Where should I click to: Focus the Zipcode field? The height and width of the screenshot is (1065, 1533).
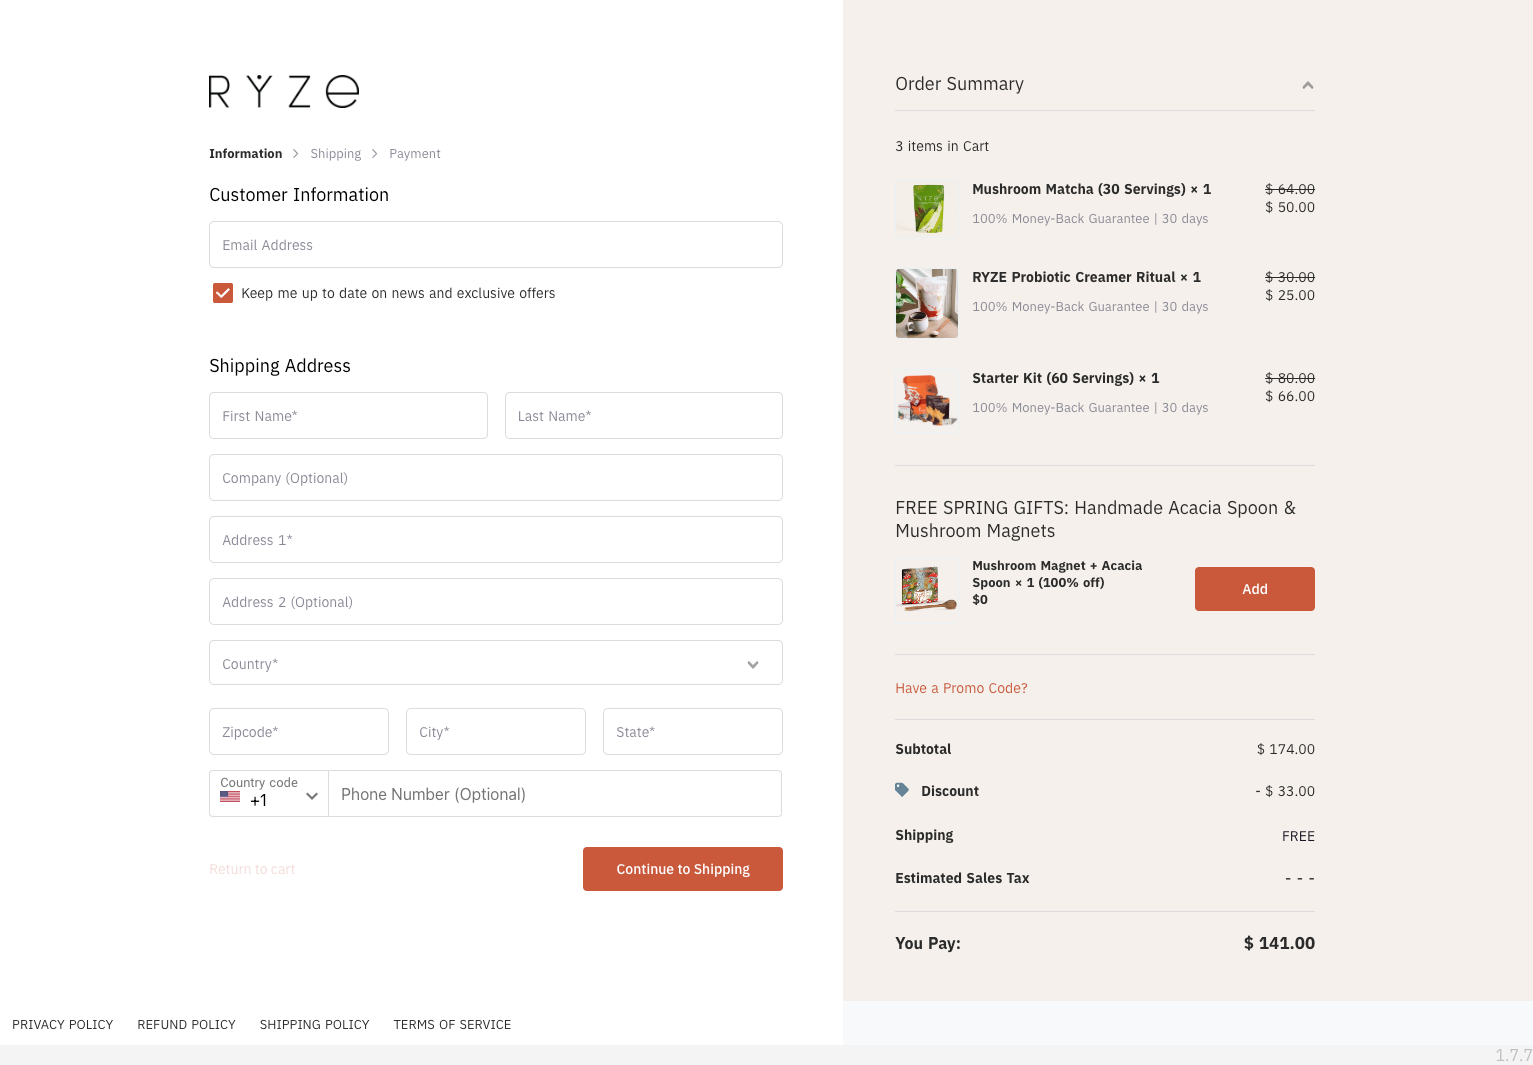299,731
